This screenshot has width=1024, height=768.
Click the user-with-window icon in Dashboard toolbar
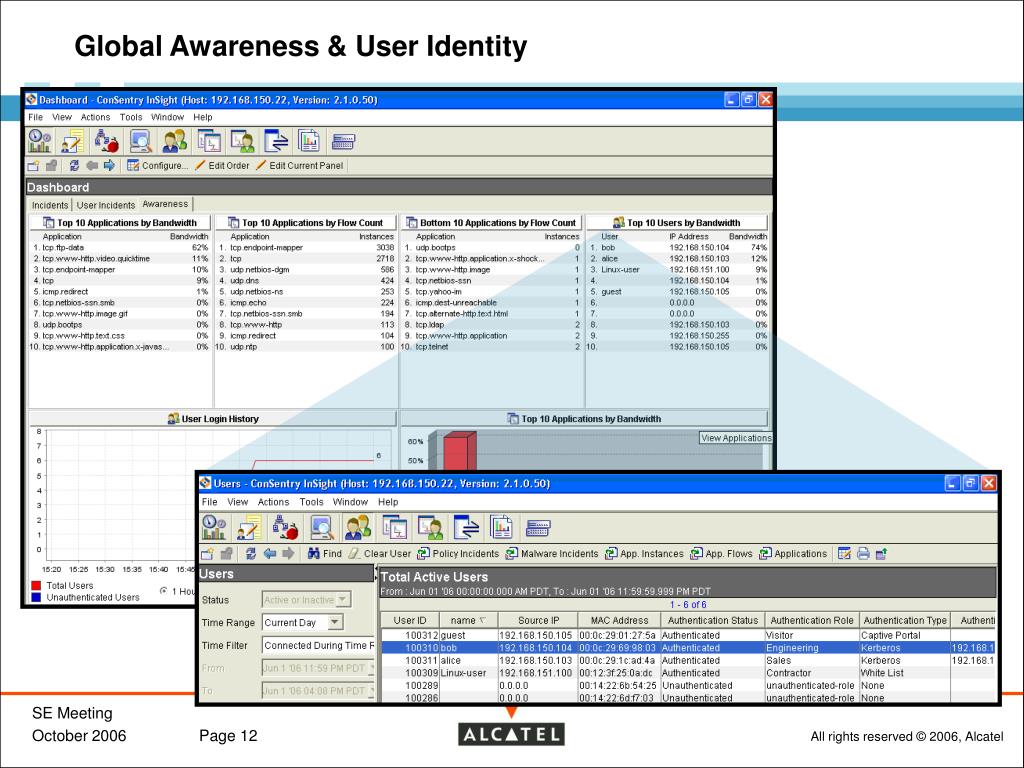point(242,140)
